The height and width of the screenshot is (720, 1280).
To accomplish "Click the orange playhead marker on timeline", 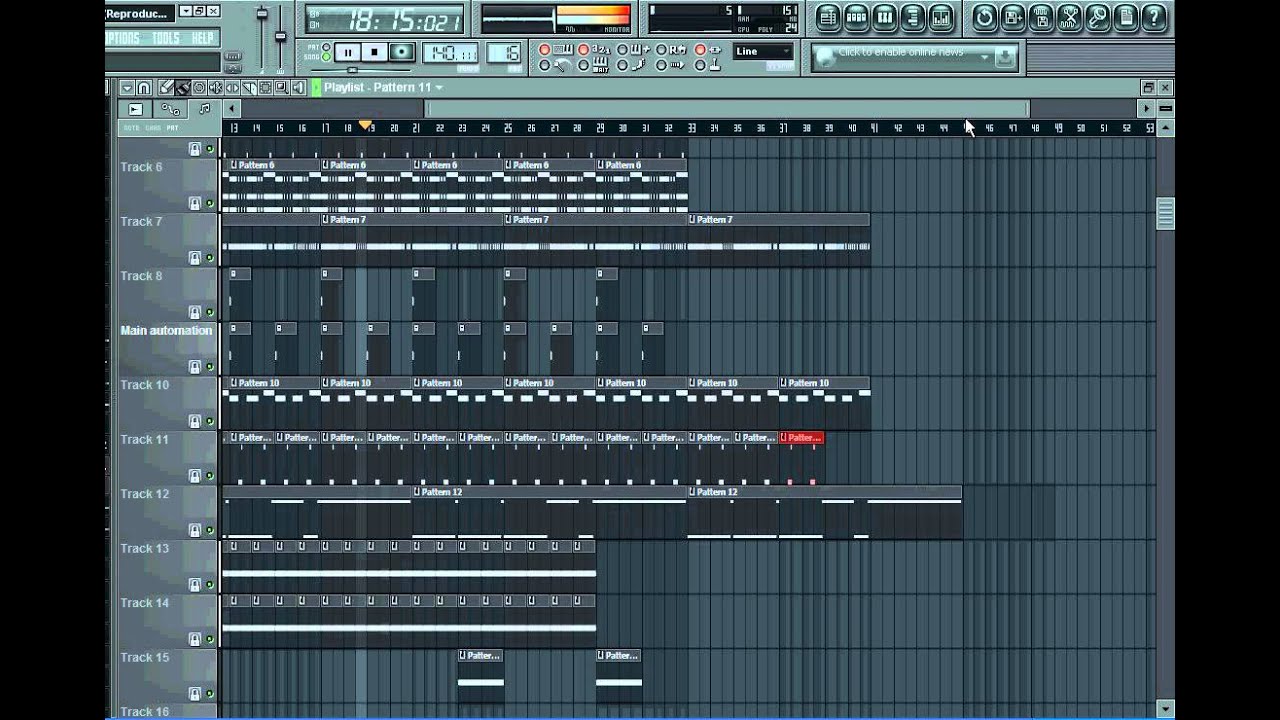I will pos(366,125).
